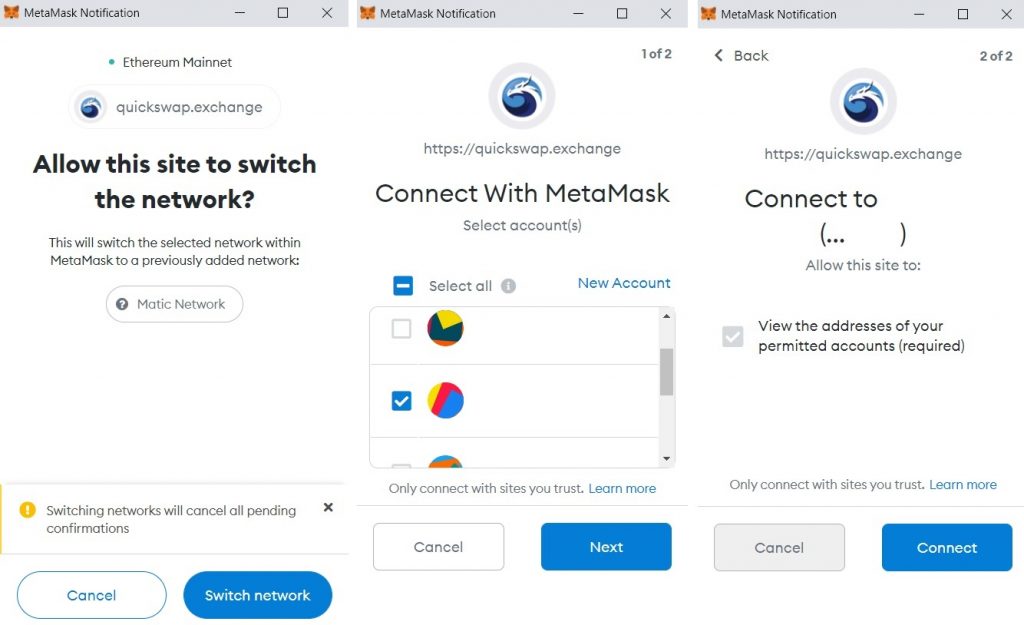Check the first unchecked account checkbox
The image size is (1024, 625).
click(403, 328)
